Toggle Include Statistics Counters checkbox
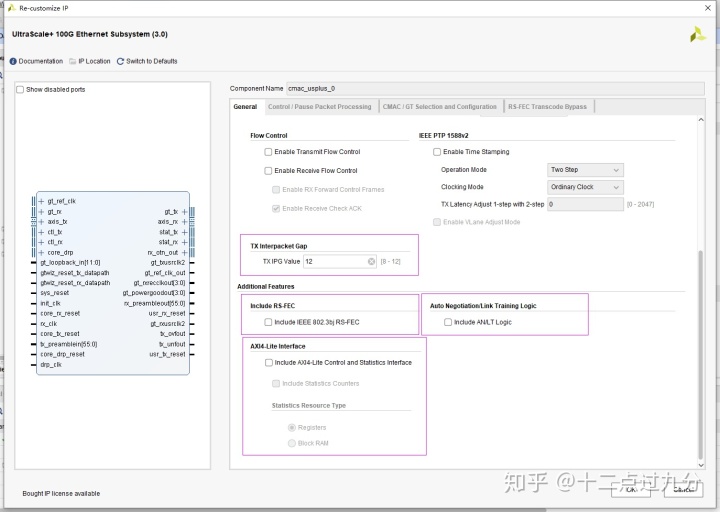Viewport: 720px width, 512px height. click(x=276, y=383)
